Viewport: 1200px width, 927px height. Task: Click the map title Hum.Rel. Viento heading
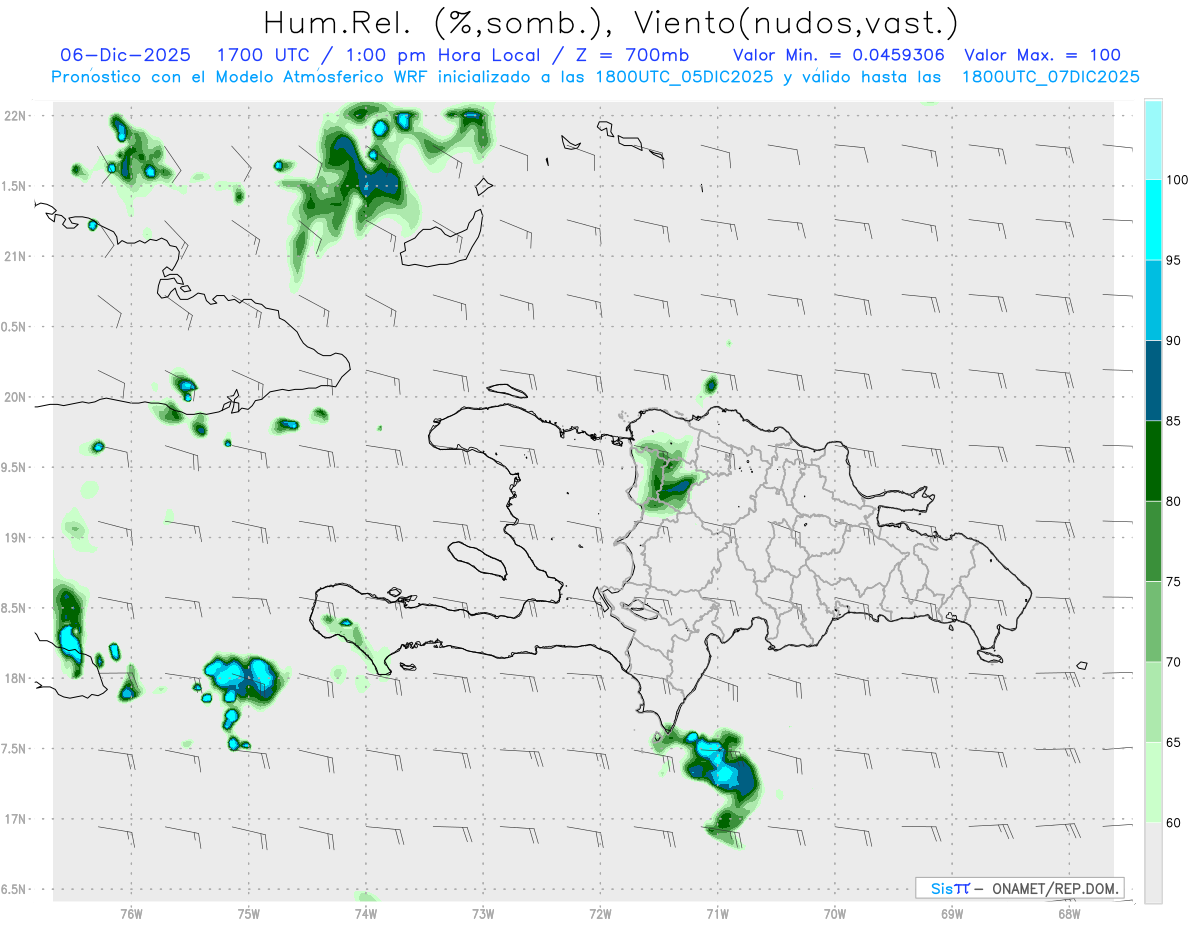click(610, 22)
